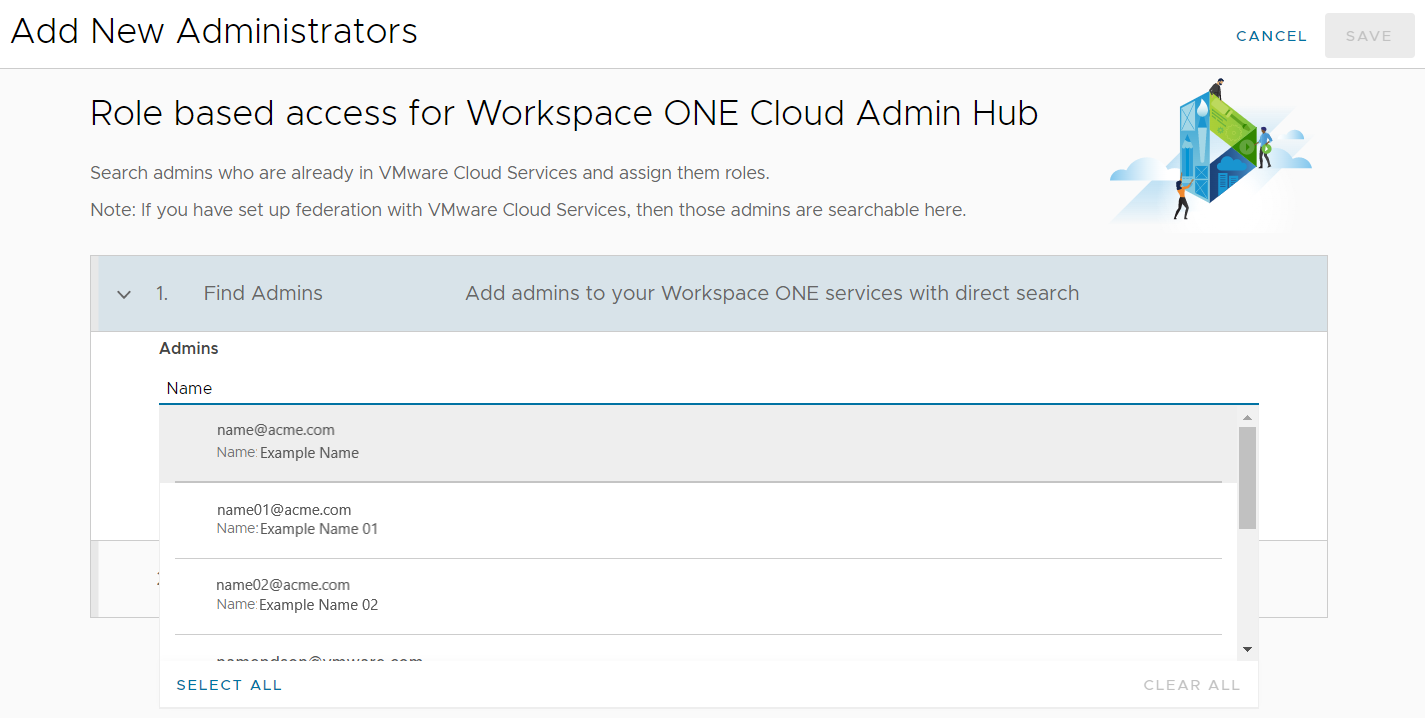Click the results list scroll-down arrow
The image size is (1425, 718).
point(1247,650)
